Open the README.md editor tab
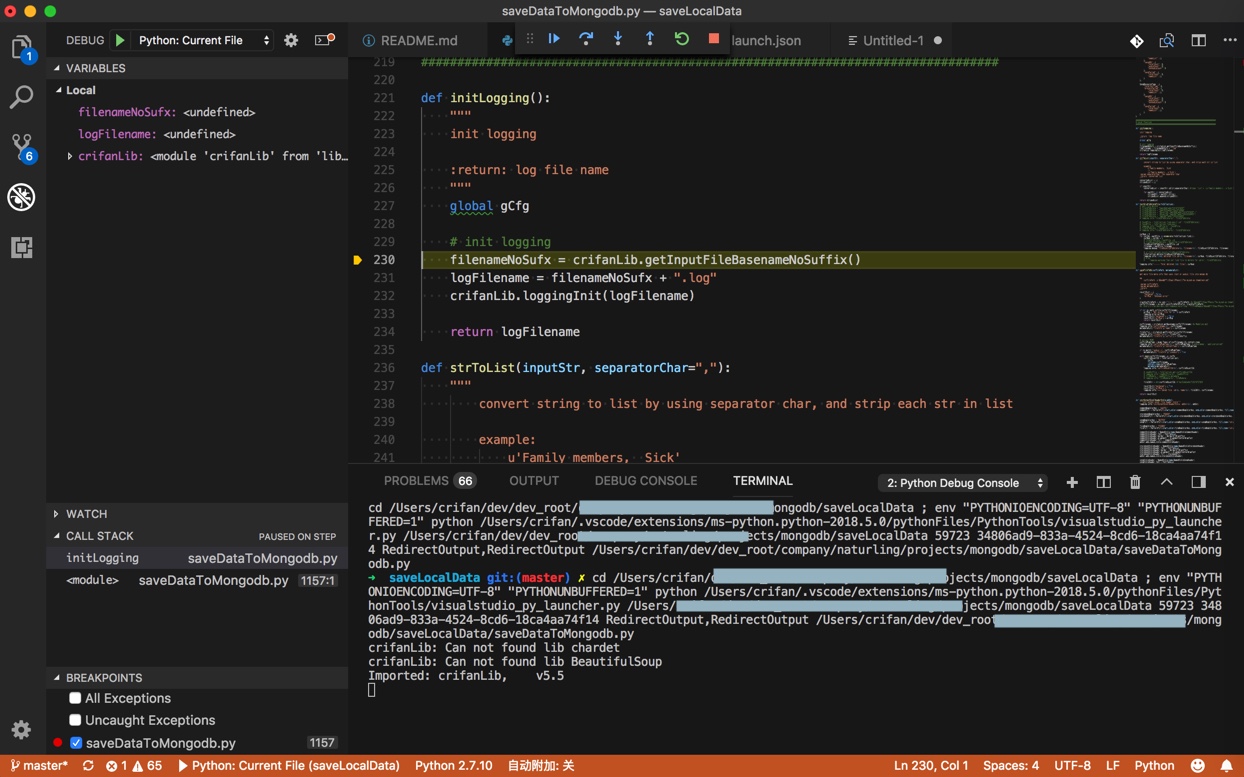 418,40
